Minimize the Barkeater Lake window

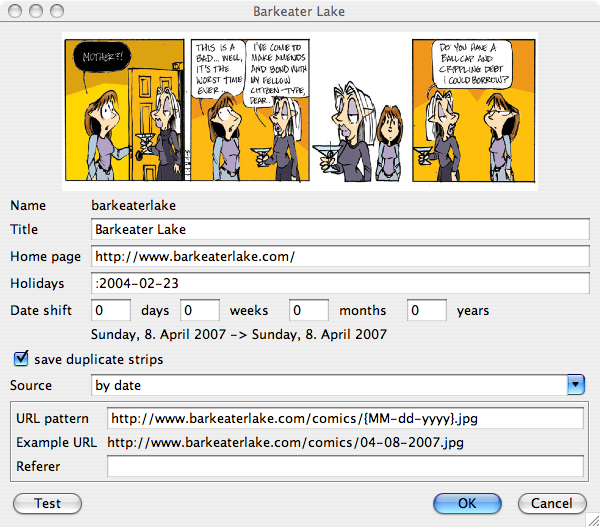[x=36, y=11]
